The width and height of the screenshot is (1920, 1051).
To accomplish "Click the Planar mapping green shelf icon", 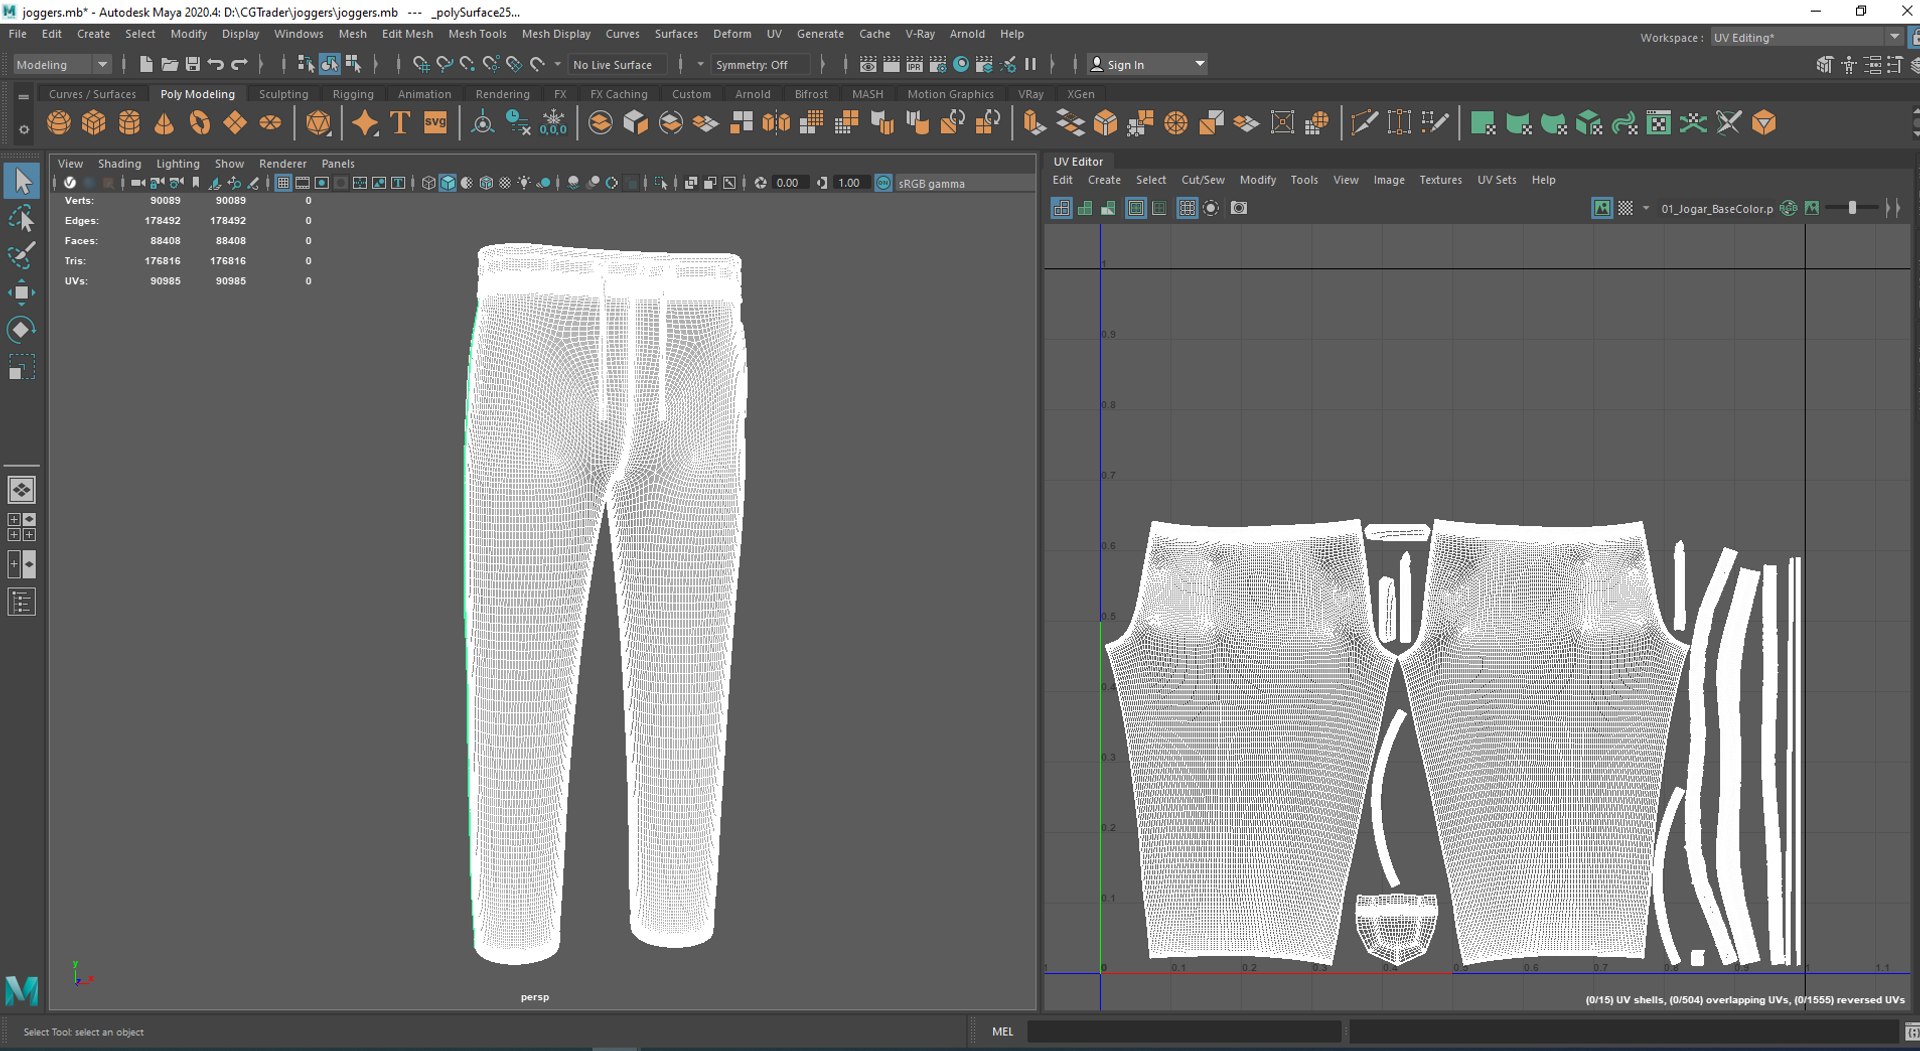I will (x=1483, y=123).
